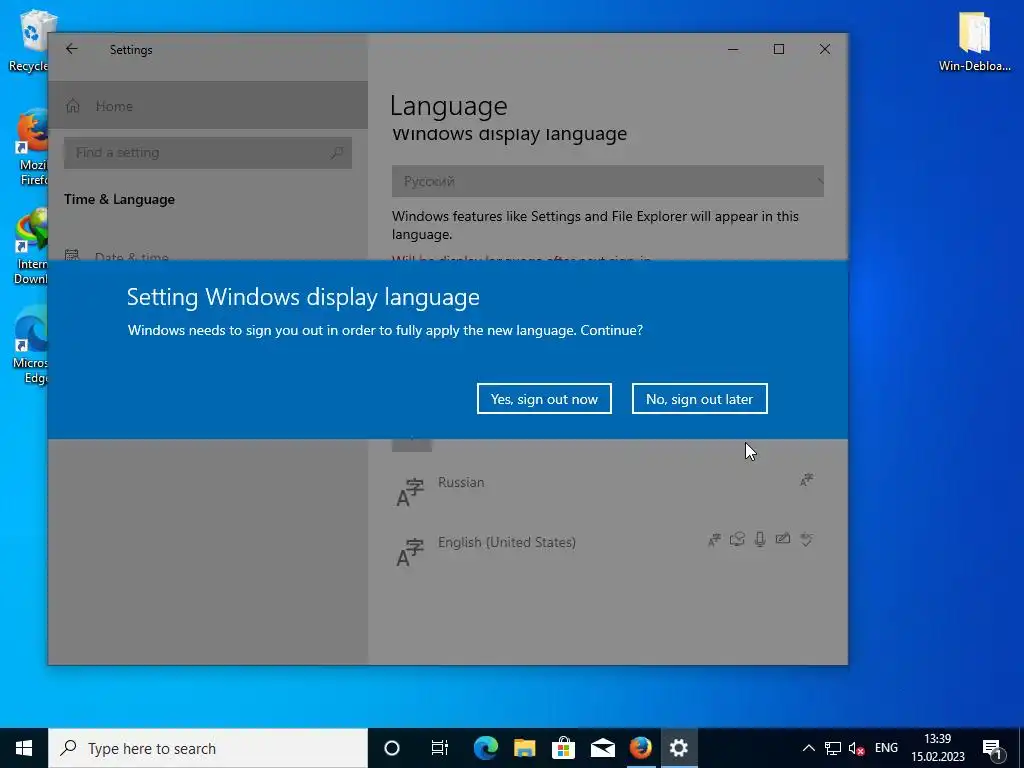Click the muted volume tray icon

(856, 748)
